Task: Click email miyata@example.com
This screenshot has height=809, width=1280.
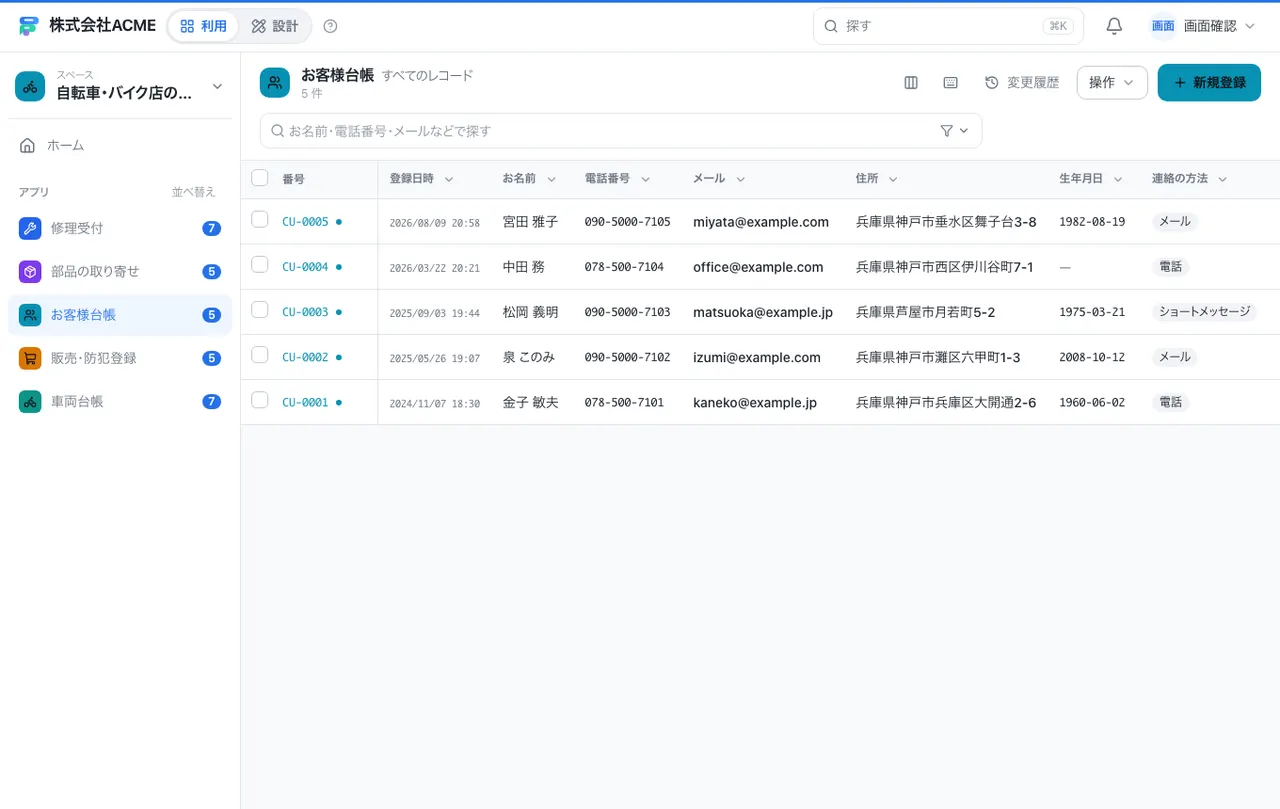Action: tap(761, 222)
